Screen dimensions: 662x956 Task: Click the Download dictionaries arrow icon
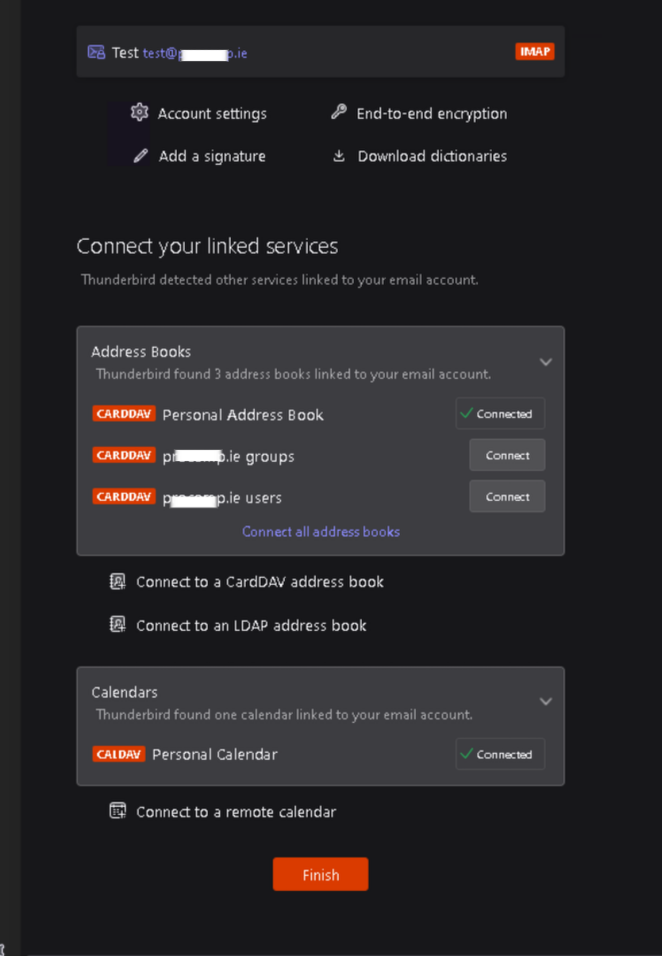[339, 156]
